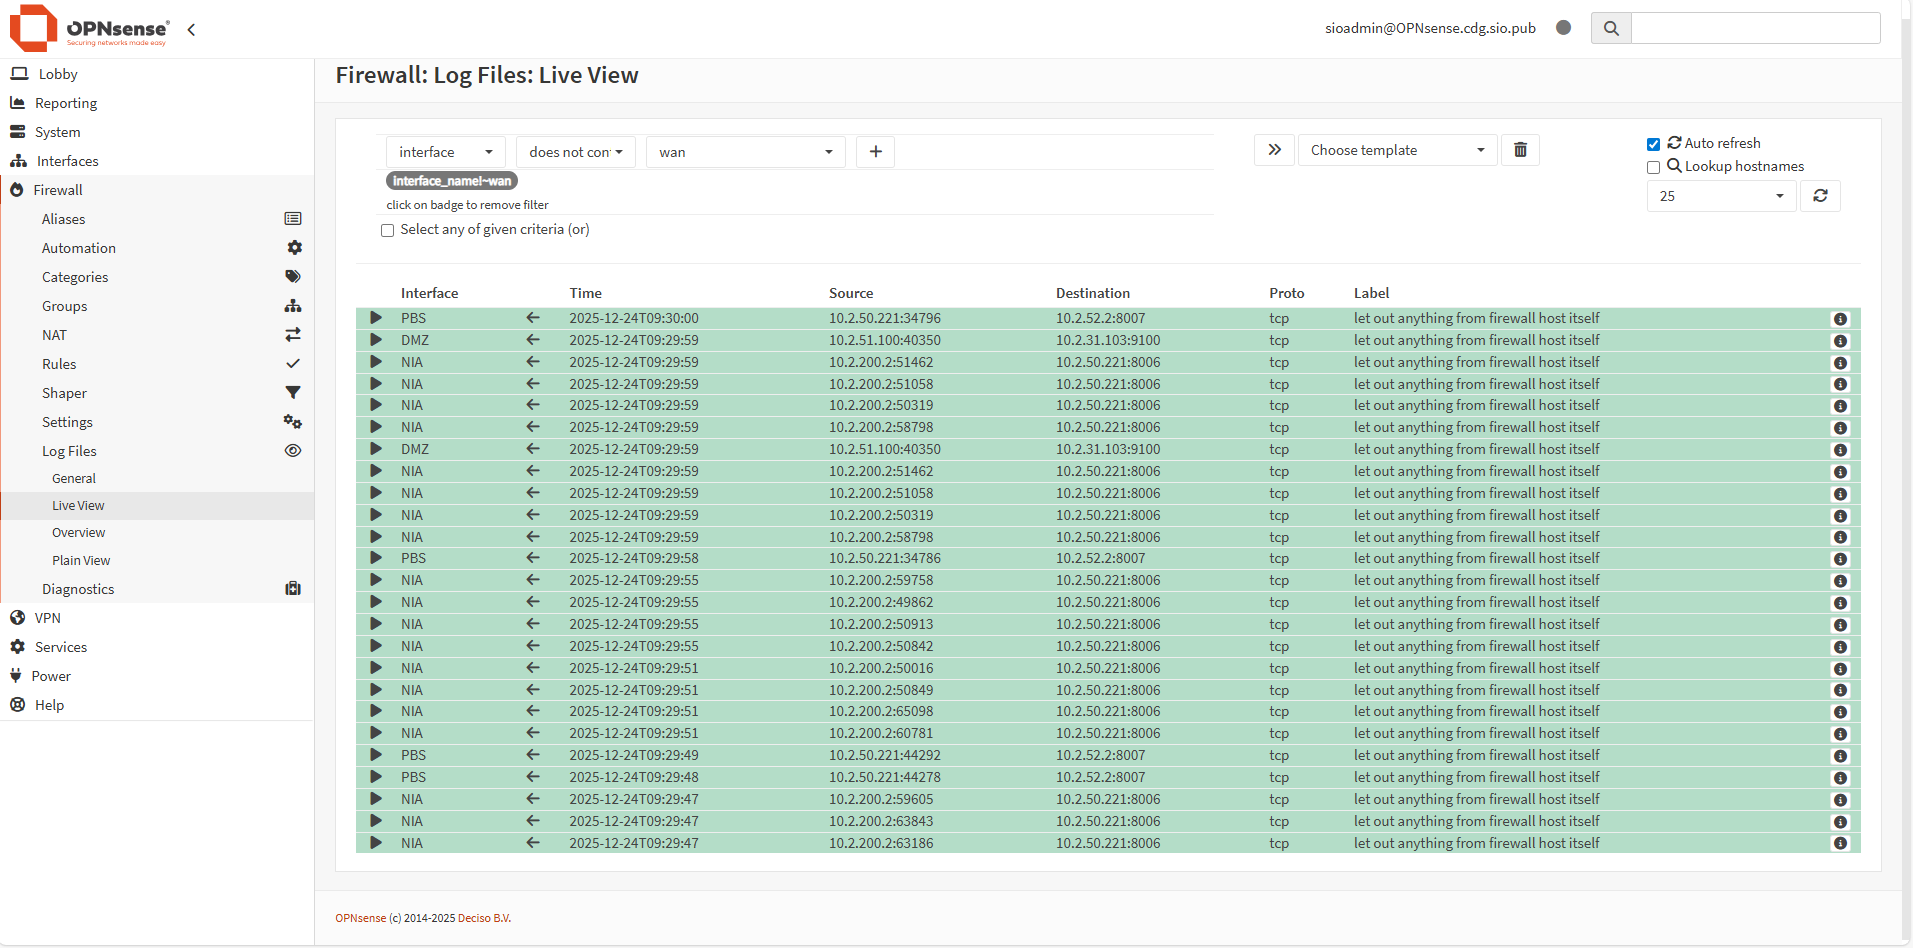Expand the first DMZ log row triangle
This screenshot has width=1913, height=948.
pyautogui.click(x=376, y=340)
